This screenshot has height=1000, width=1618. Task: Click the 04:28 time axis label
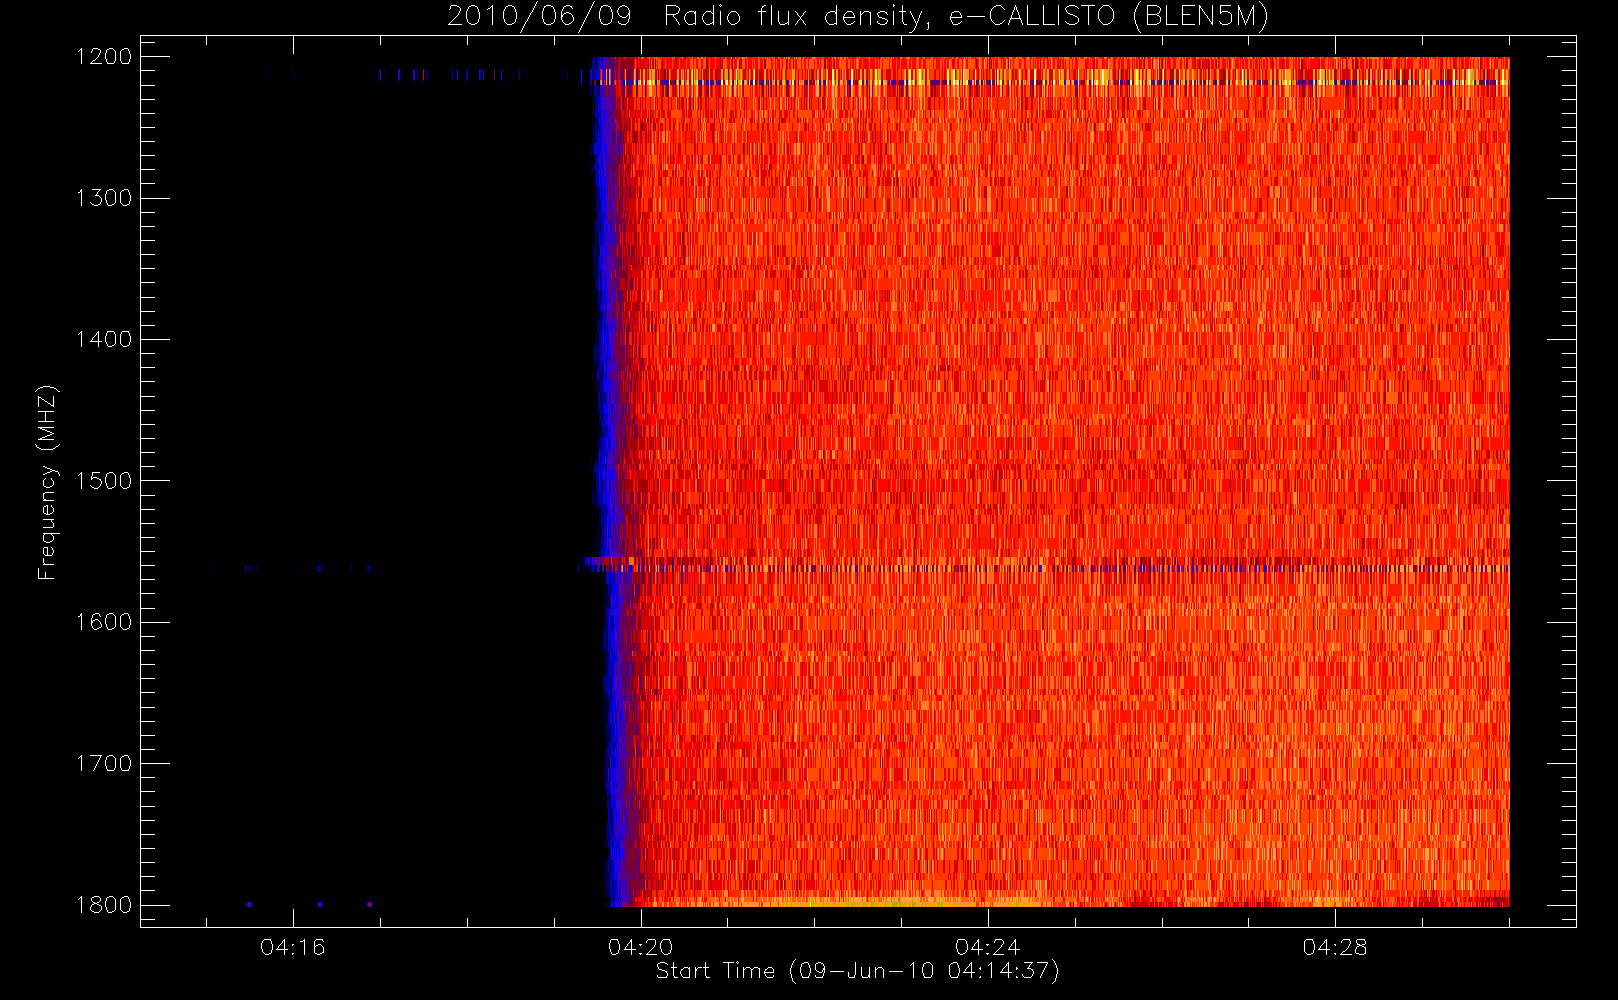tap(1335, 947)
